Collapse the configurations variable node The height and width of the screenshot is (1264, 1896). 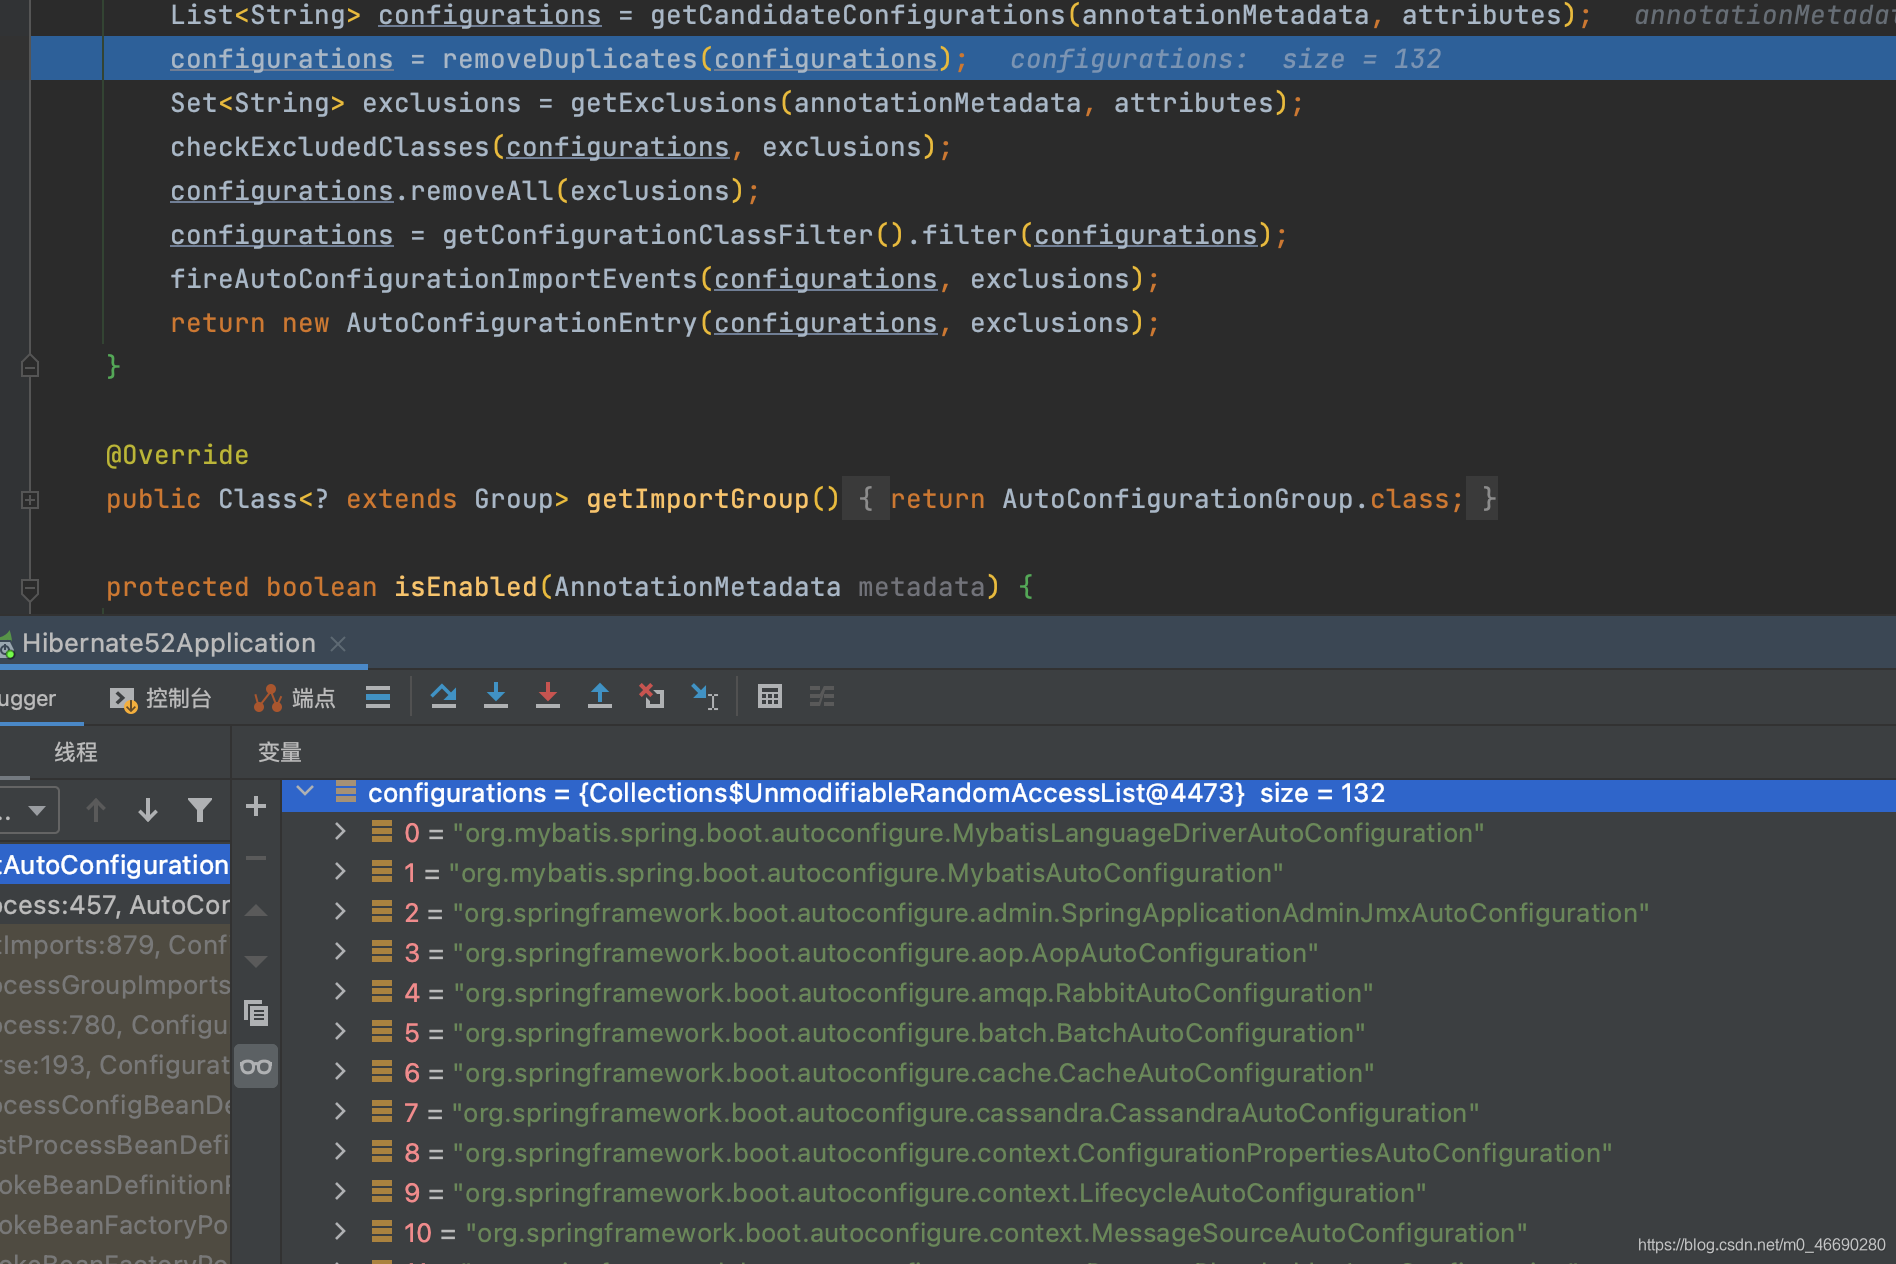306,792
